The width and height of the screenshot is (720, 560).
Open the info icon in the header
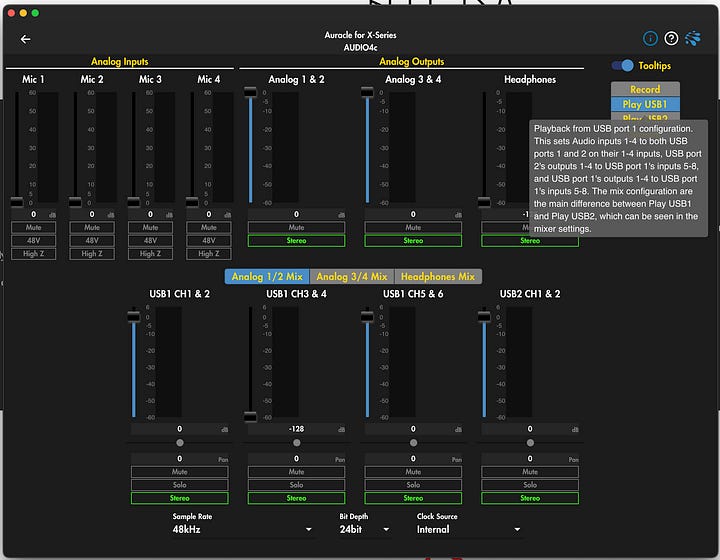(x=650, y=39)
